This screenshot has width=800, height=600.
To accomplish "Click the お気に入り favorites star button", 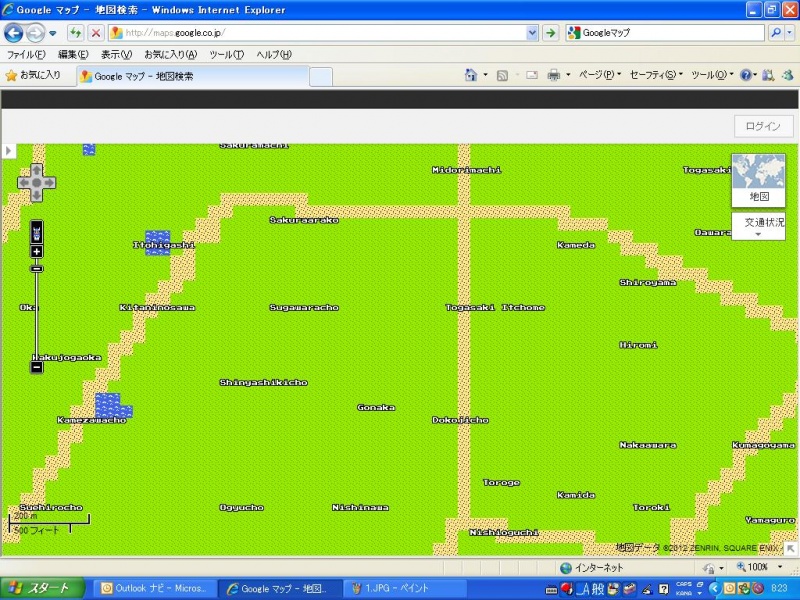I will pyautogui.click(x=33, y=76).
